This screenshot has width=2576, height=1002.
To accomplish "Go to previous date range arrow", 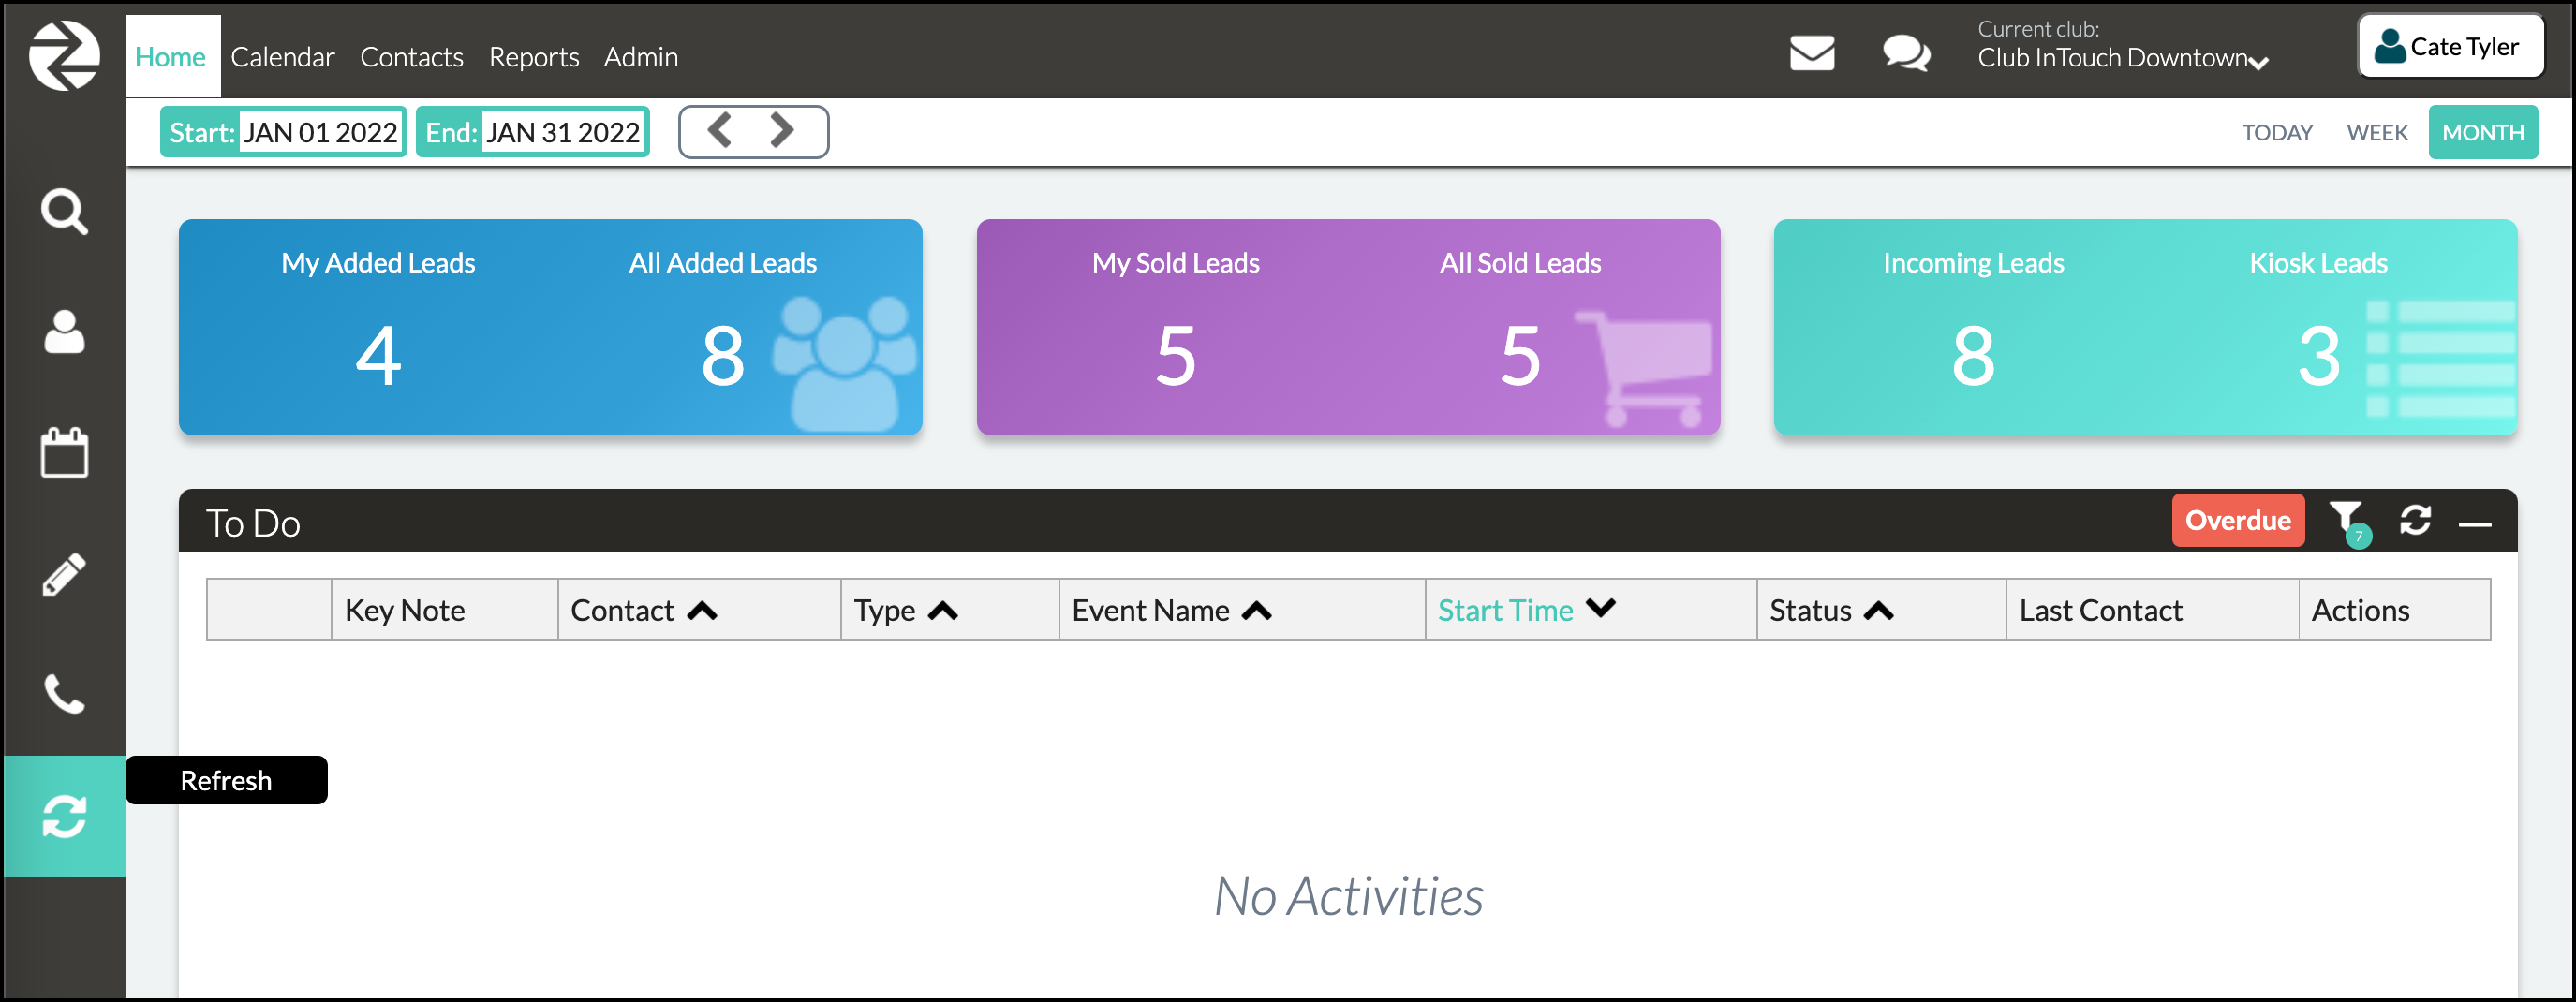I will [720, 131].
